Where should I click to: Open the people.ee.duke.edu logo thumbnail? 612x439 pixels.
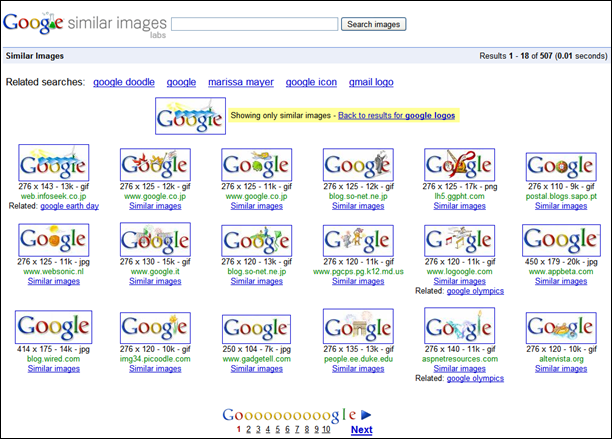tap(358, 326)
